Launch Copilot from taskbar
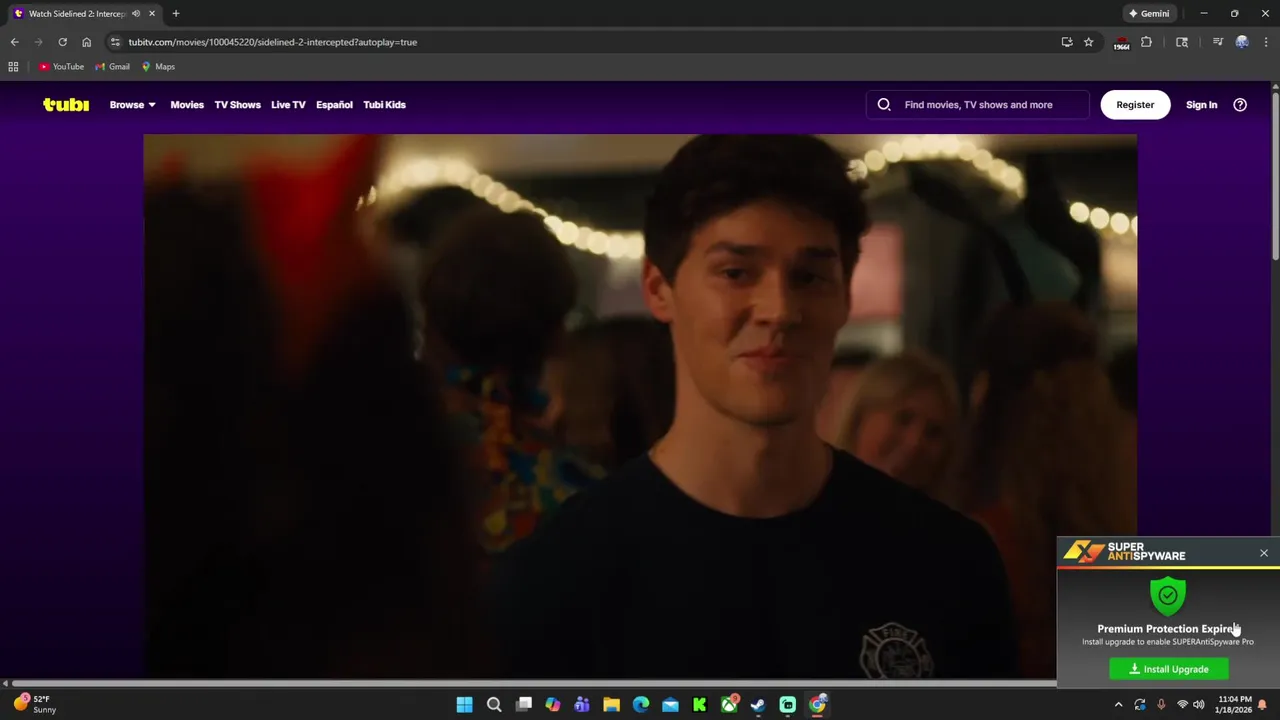Viewport: 1280px width, 720px height. point(553,705)
